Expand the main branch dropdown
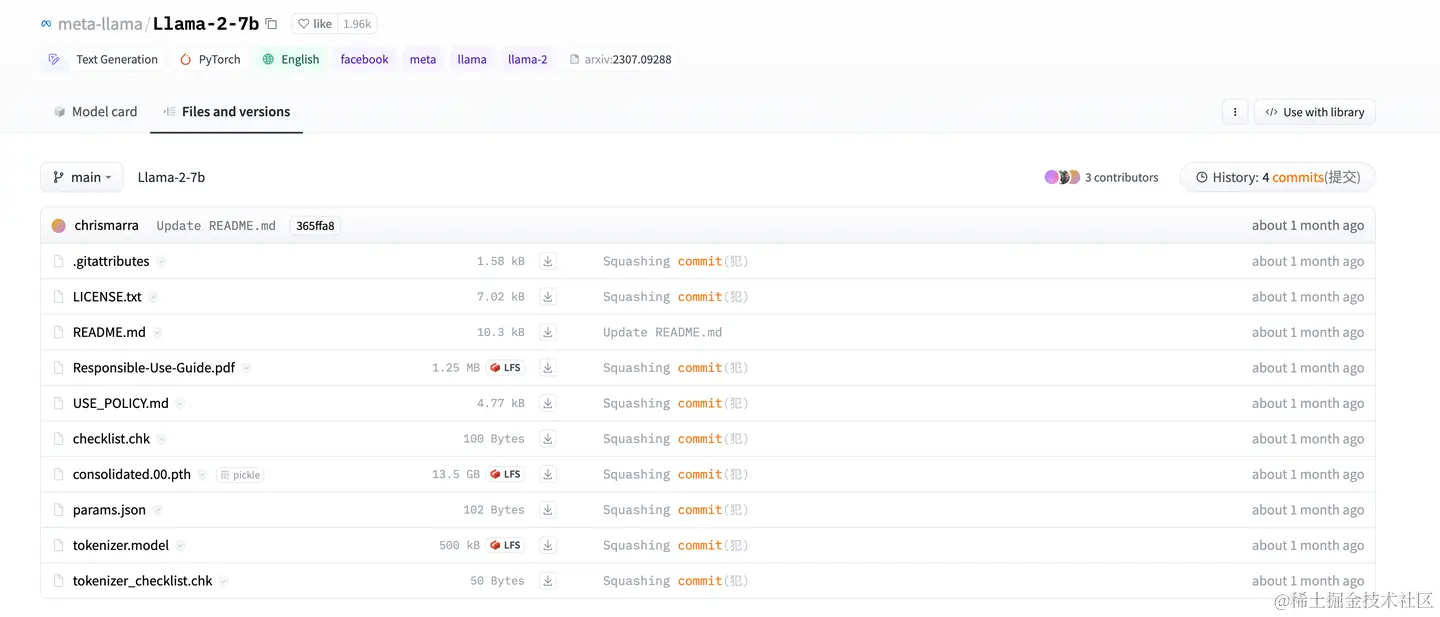Screen dimensions: 1440x617 tap(82, 177)
